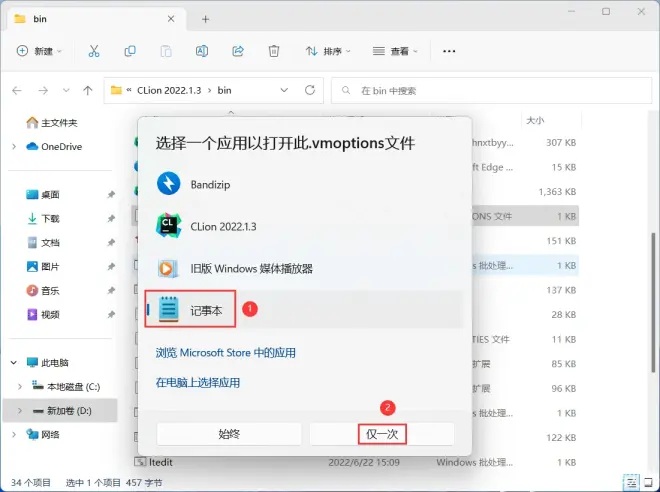The image size is (660, 492).
Task: Go forward with the right arrow
Action: tap(43, 90)
